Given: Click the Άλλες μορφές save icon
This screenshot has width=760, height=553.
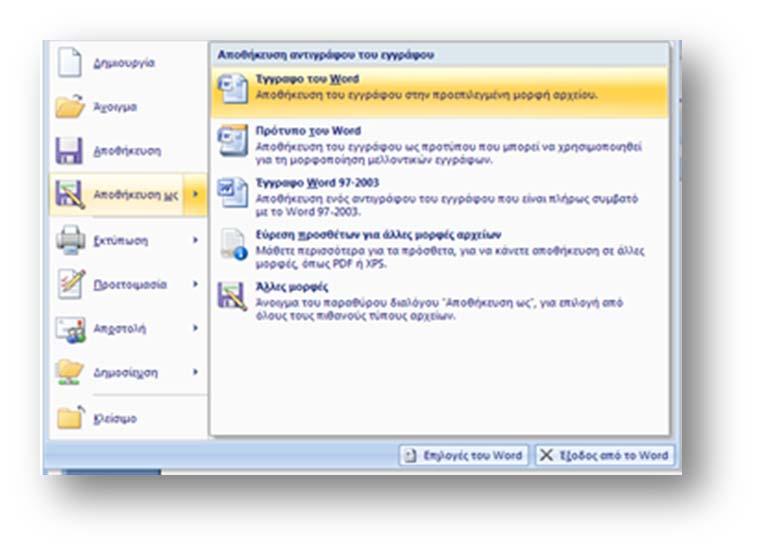Looking at the screenshot, I should (x=233, y=296).
